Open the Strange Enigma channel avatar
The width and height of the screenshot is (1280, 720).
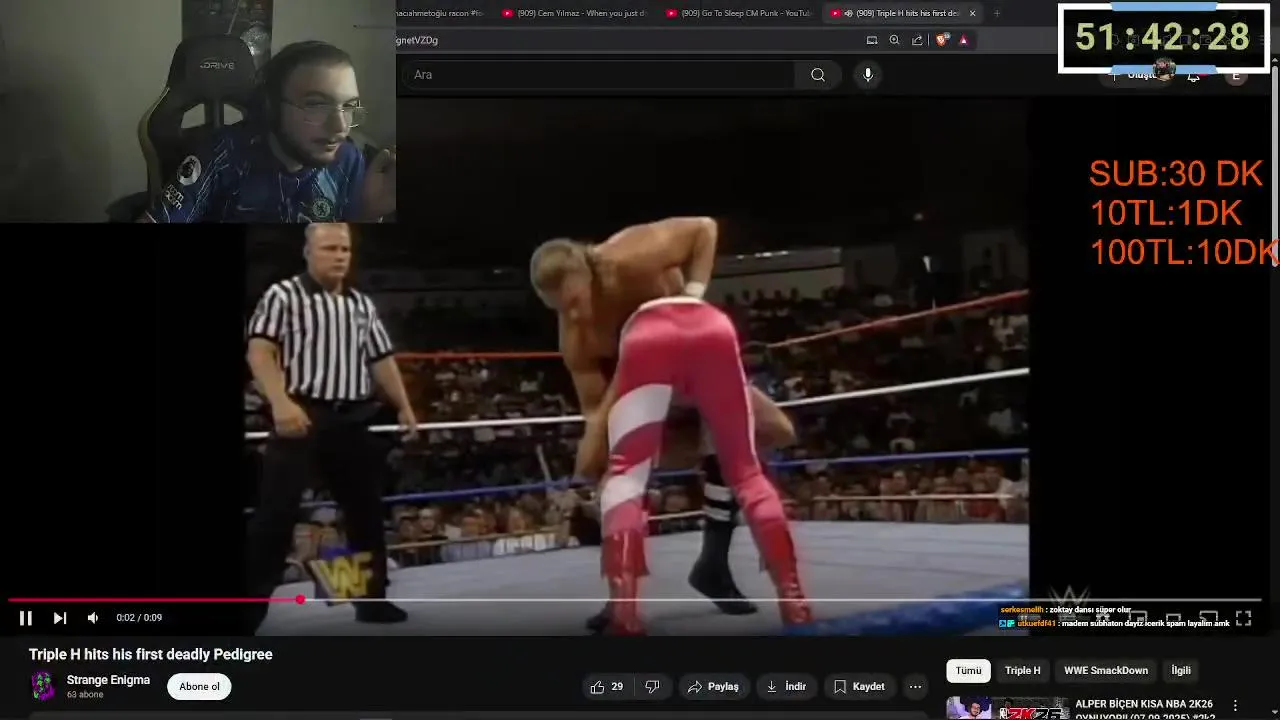[43, 686]
